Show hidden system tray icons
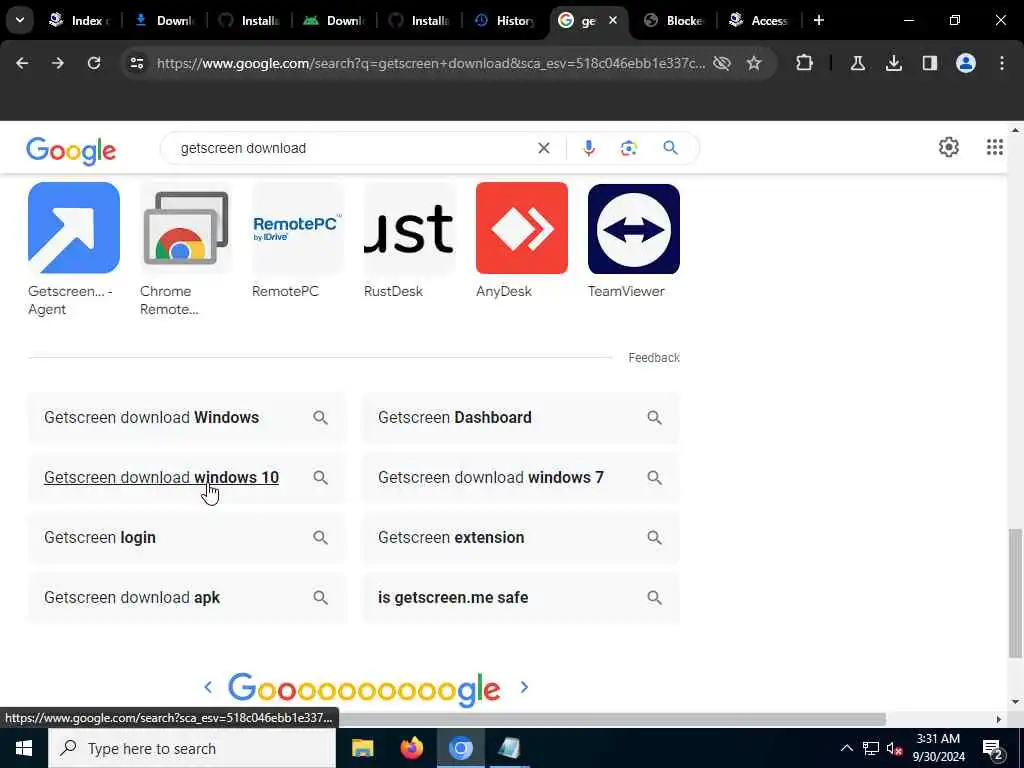Viewport: 1024px width, 768px height. coord(846,748)
